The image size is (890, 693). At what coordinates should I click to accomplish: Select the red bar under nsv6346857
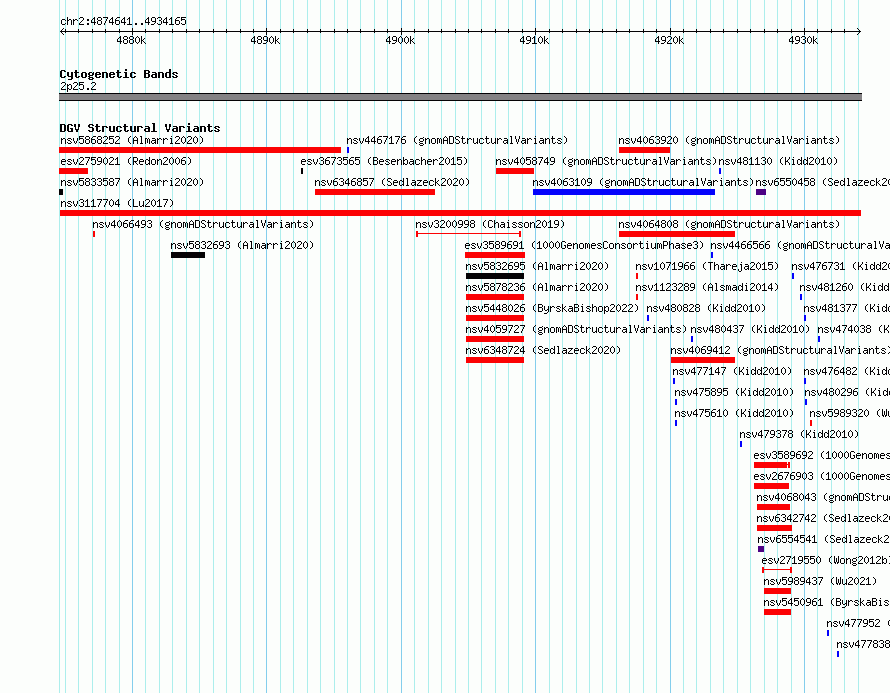coord(375,192)
